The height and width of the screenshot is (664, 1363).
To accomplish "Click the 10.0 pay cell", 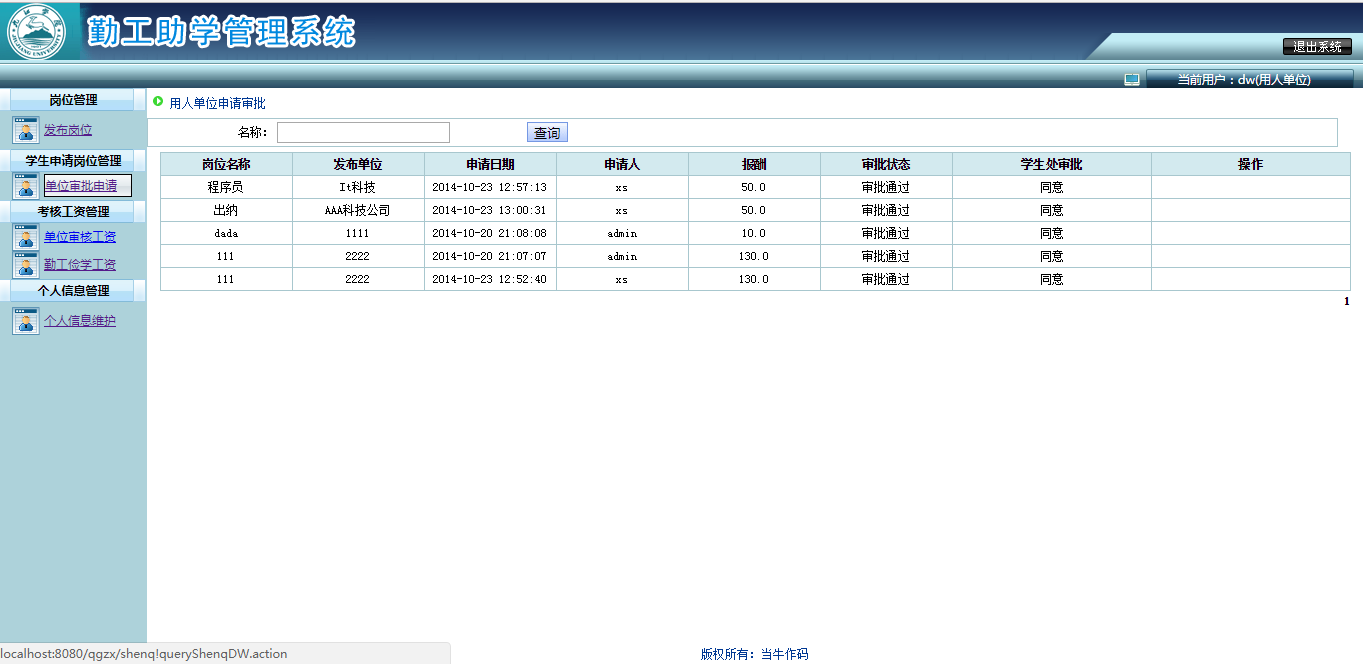I will [x=754, y=233].
